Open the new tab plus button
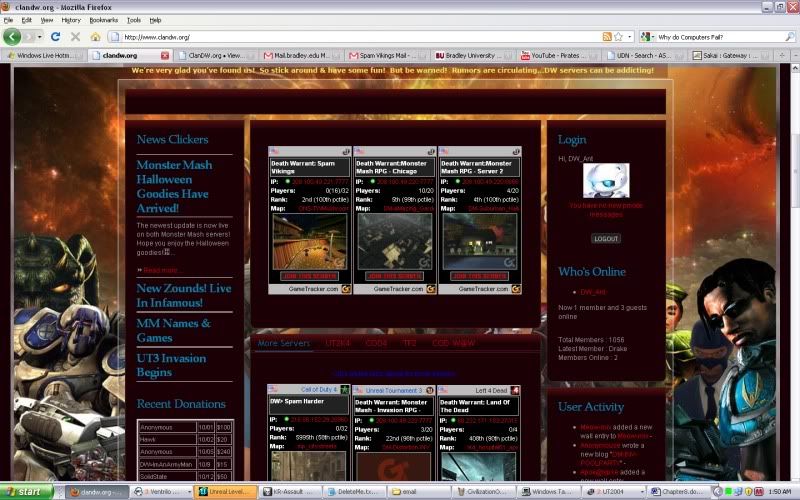Image resolution: width=800 pixels, height=500 pixels. pyautogui.click(x=781, y=55)
